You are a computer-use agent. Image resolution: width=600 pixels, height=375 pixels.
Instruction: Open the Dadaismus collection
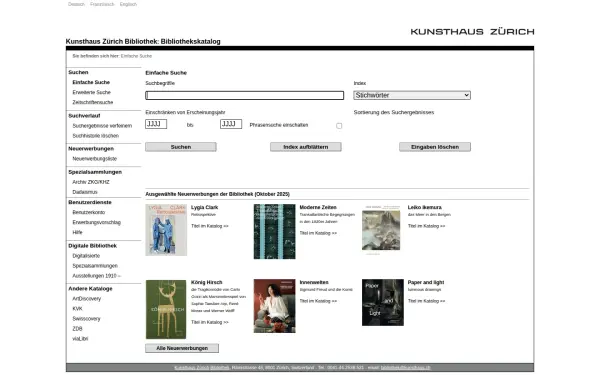click(x=85, y=192)
